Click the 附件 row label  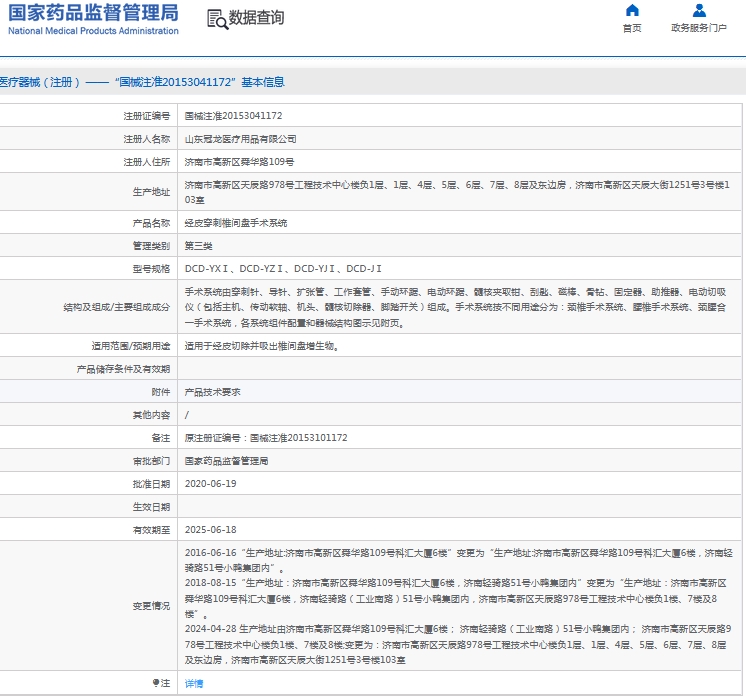point(161,392)
